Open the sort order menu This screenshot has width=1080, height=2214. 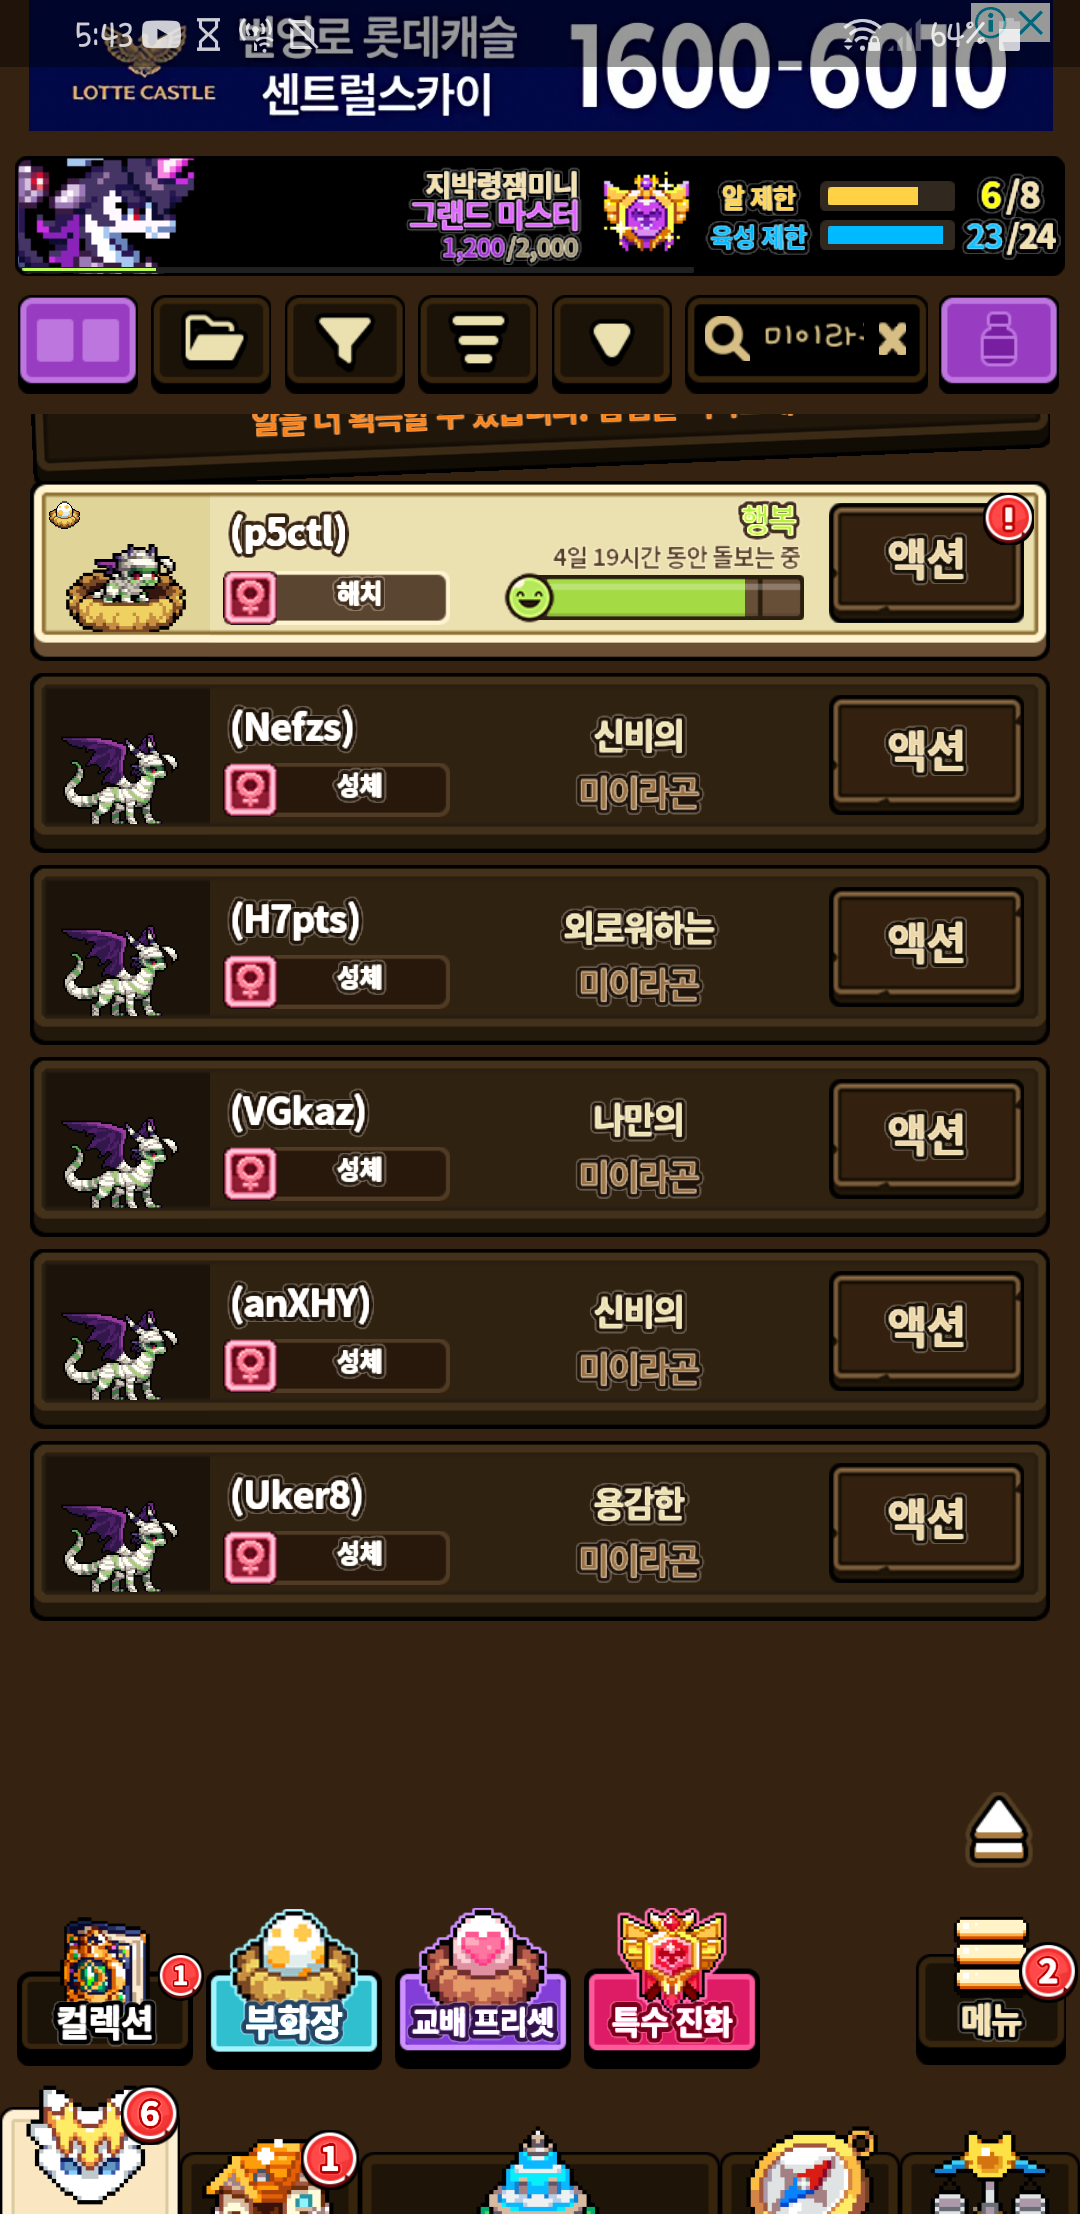click(x=478, y=341)
